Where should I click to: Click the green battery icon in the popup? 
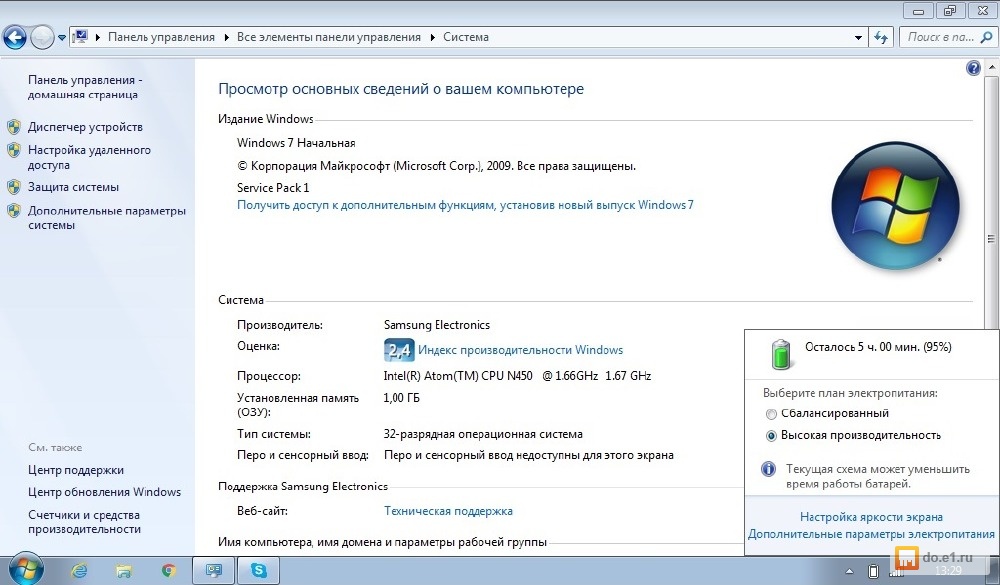(x=781, y=354)
